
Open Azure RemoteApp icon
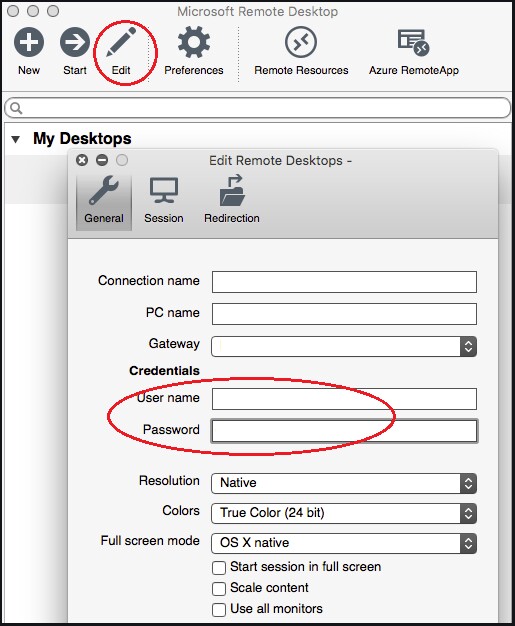point(413,42)
